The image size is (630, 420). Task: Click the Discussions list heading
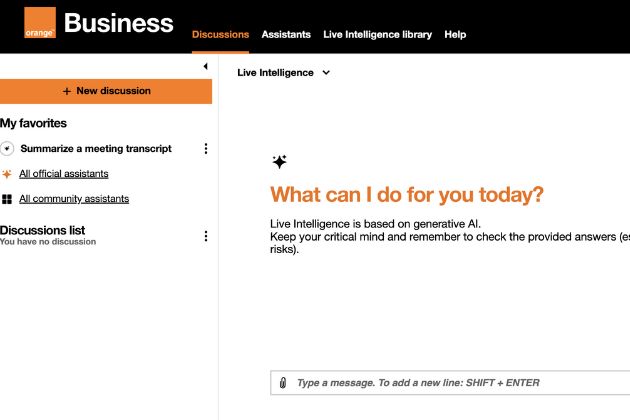(43, 230)
